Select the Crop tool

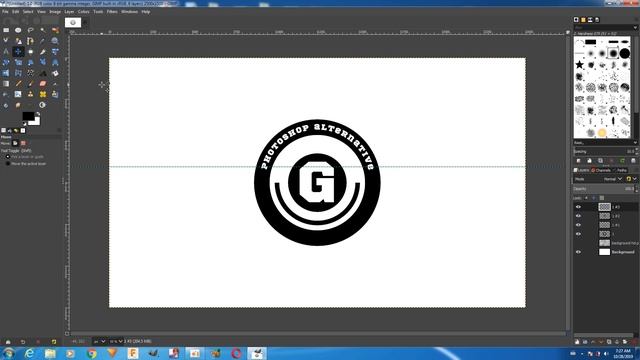[x=43, y=51]
